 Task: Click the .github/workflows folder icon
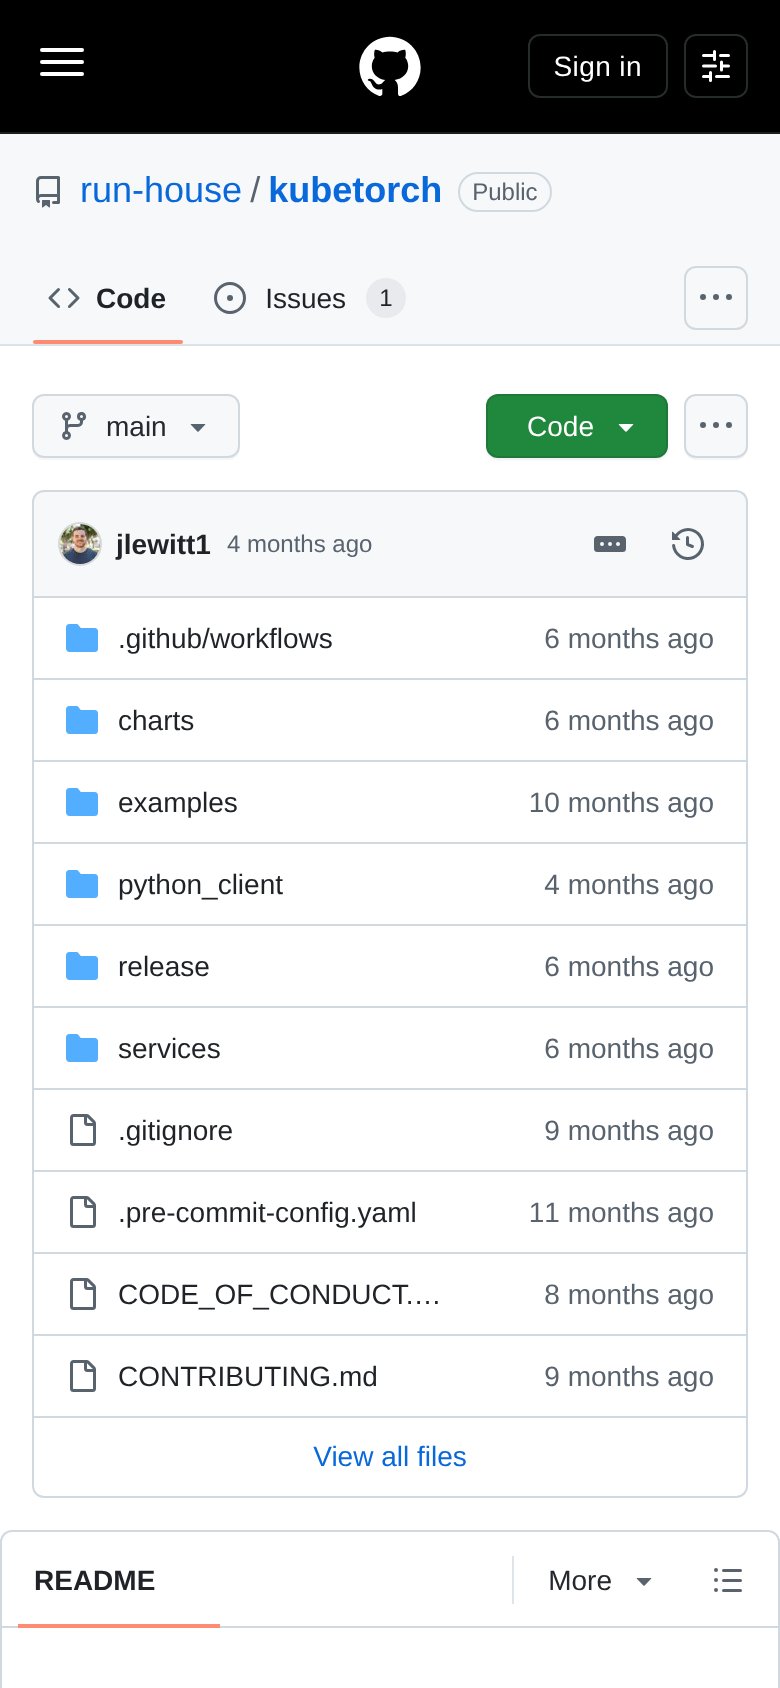82,638
